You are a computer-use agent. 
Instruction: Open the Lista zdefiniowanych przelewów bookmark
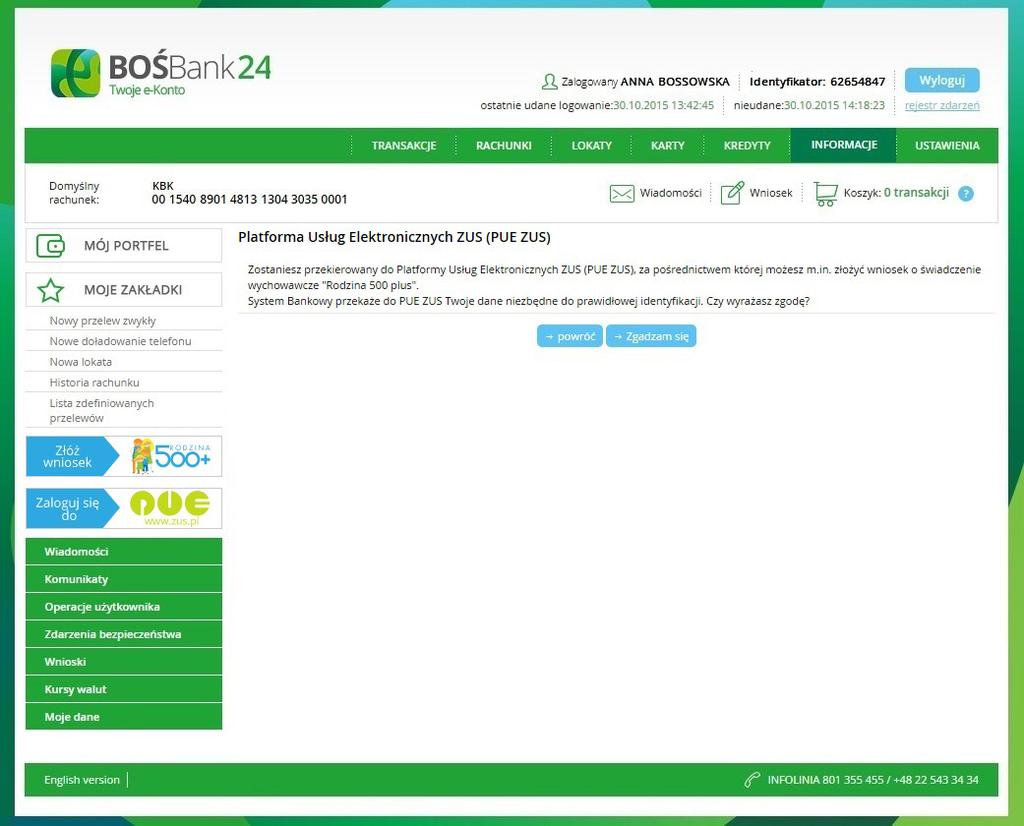click(102, 410)
